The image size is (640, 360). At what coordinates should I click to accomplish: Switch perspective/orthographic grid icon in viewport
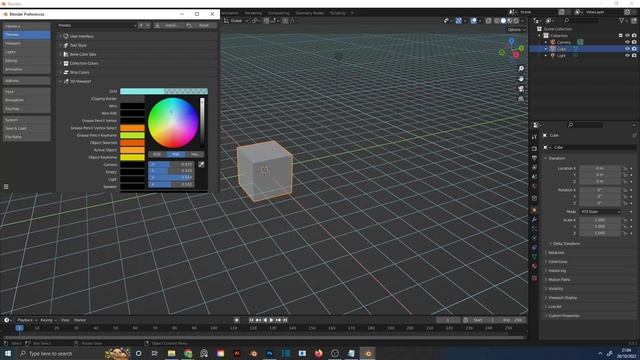[521, 99]
